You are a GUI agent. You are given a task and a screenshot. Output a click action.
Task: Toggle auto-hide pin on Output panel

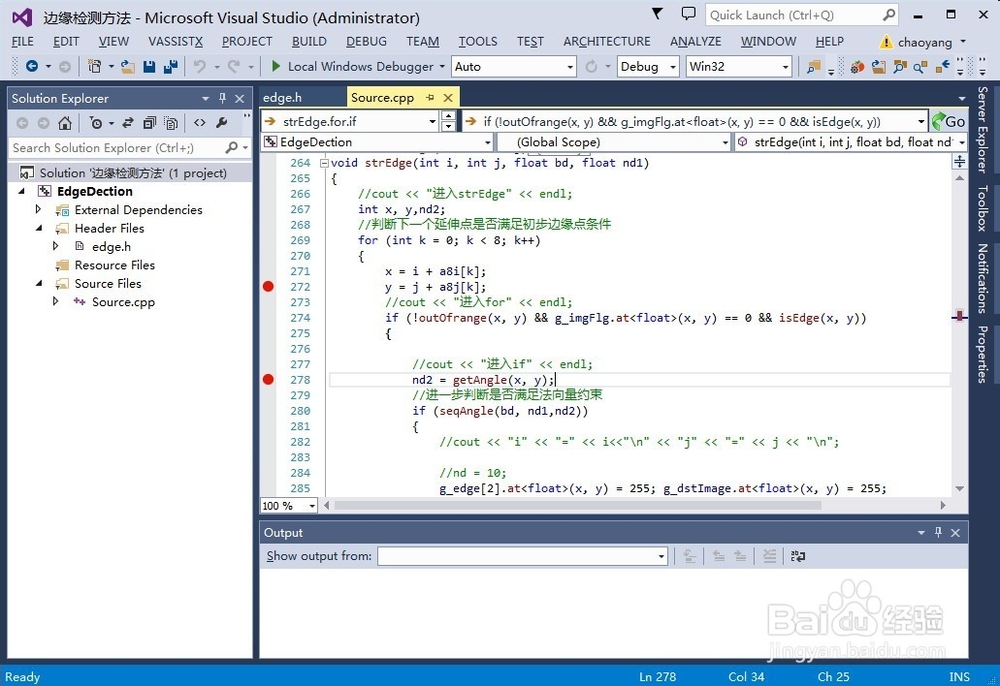coord(938,532)
